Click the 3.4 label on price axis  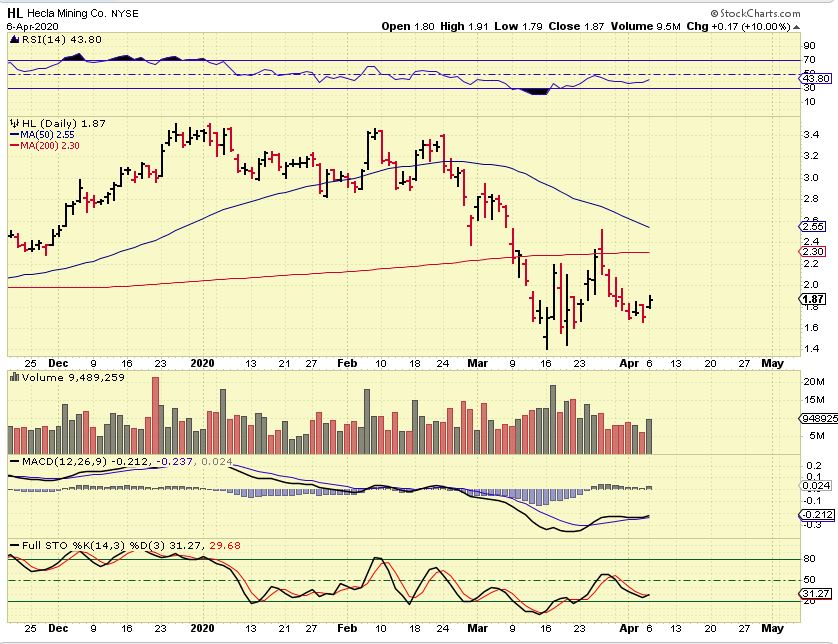[x=811, y=134]
